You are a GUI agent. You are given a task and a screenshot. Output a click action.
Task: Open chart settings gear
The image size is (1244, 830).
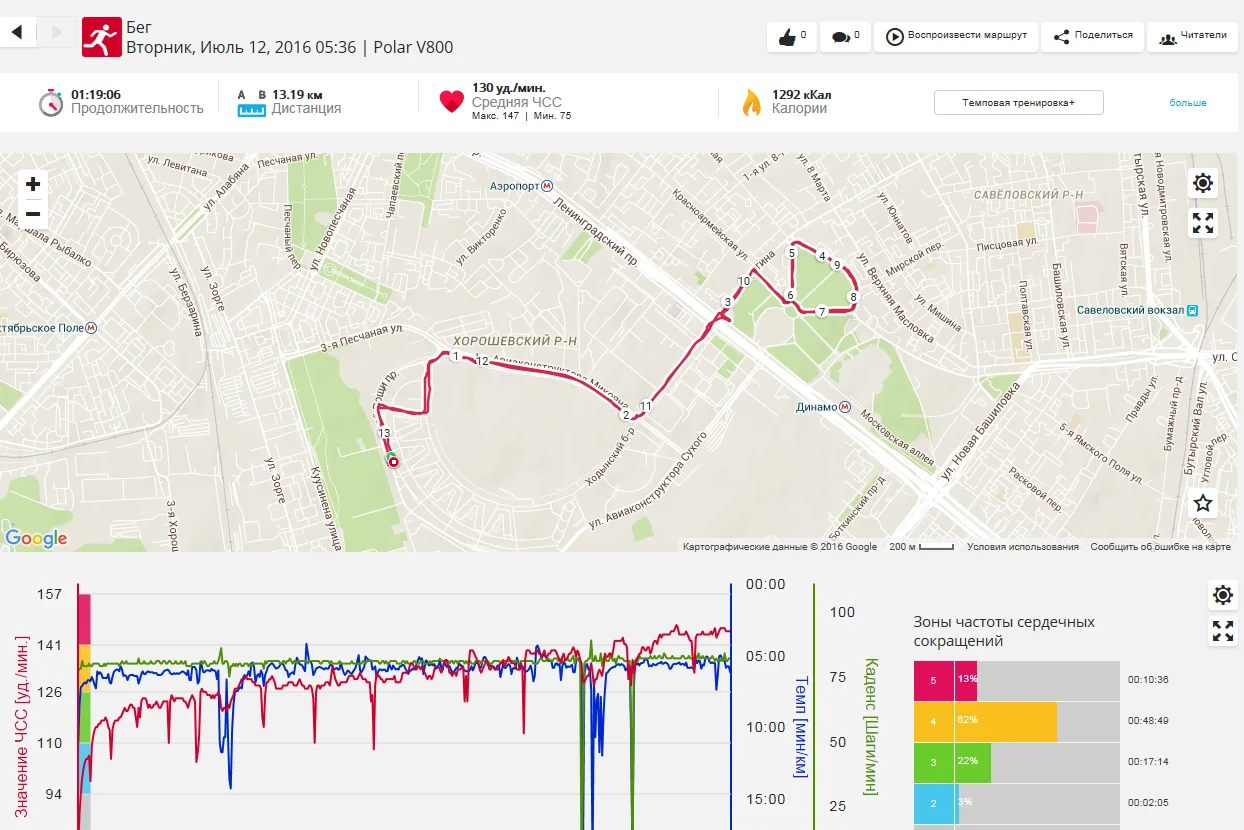(x=1222, y=596)
